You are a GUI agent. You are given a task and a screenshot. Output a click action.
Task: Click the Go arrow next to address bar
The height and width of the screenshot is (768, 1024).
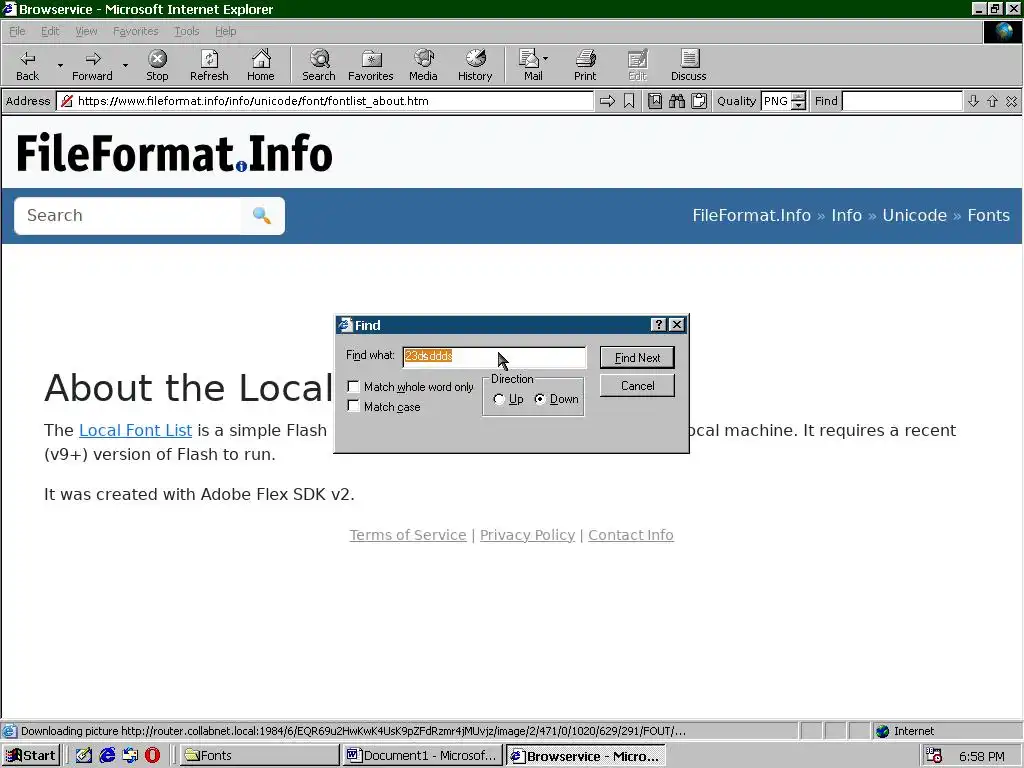pos(607,101)
